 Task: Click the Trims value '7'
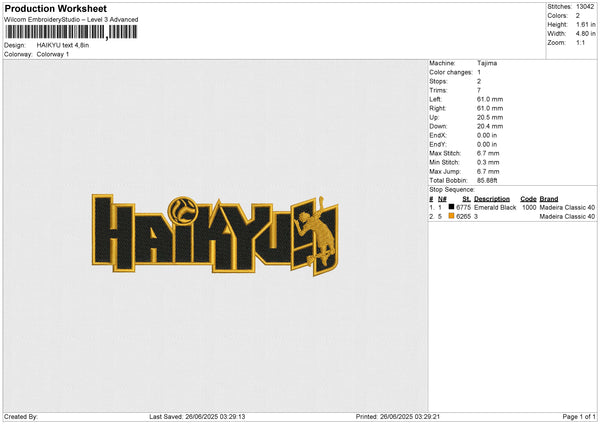[x=479, y=90]
